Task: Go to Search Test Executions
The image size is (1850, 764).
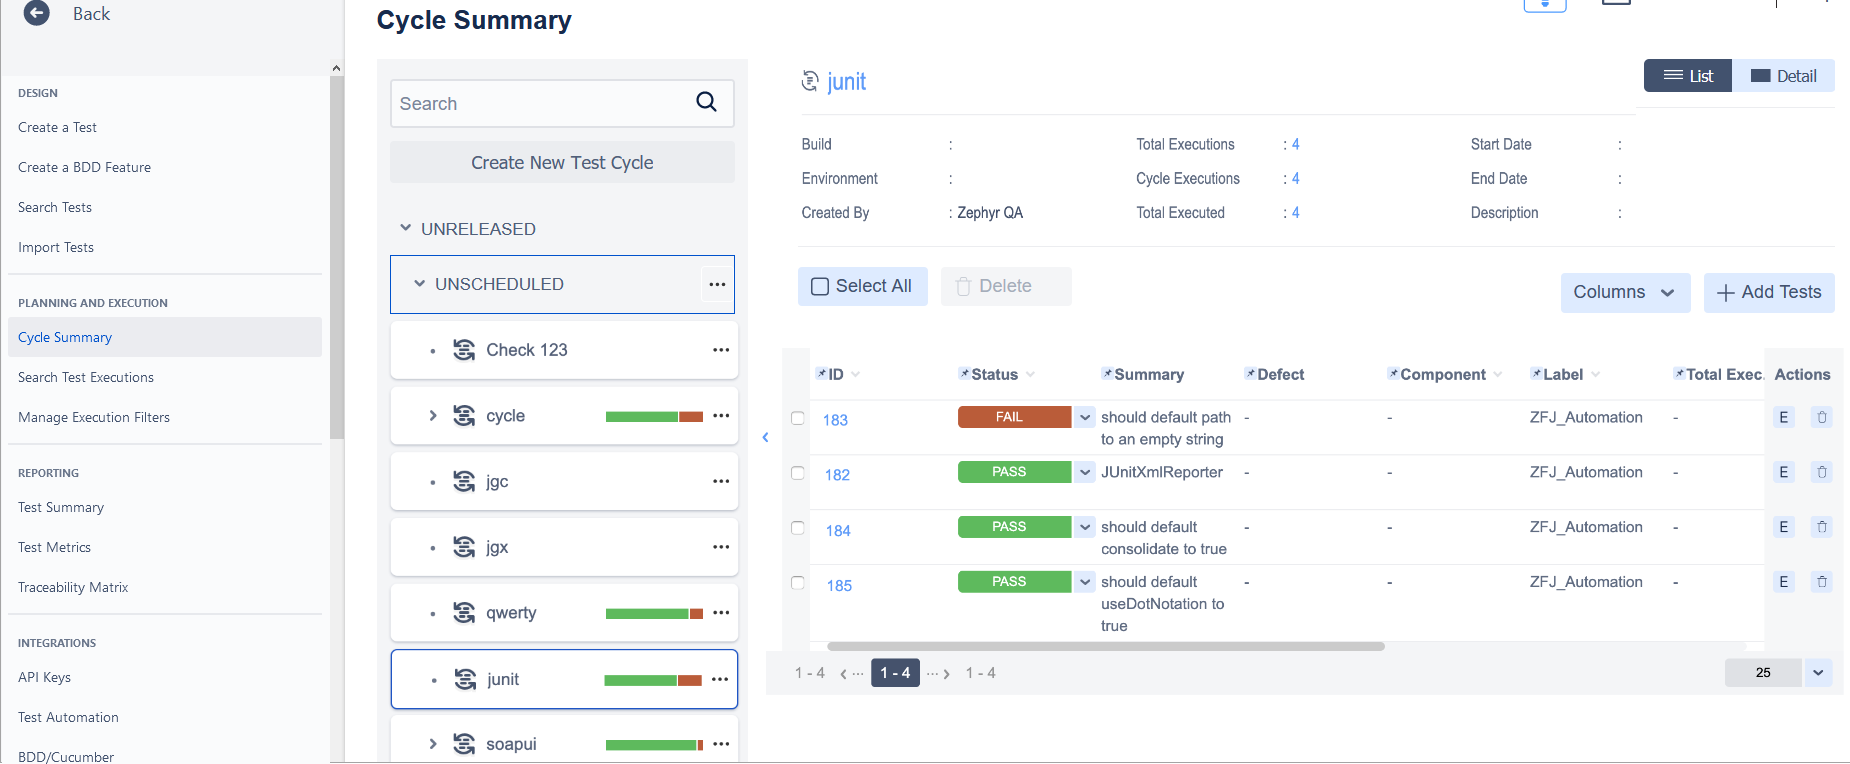Action: coord(86,377)
